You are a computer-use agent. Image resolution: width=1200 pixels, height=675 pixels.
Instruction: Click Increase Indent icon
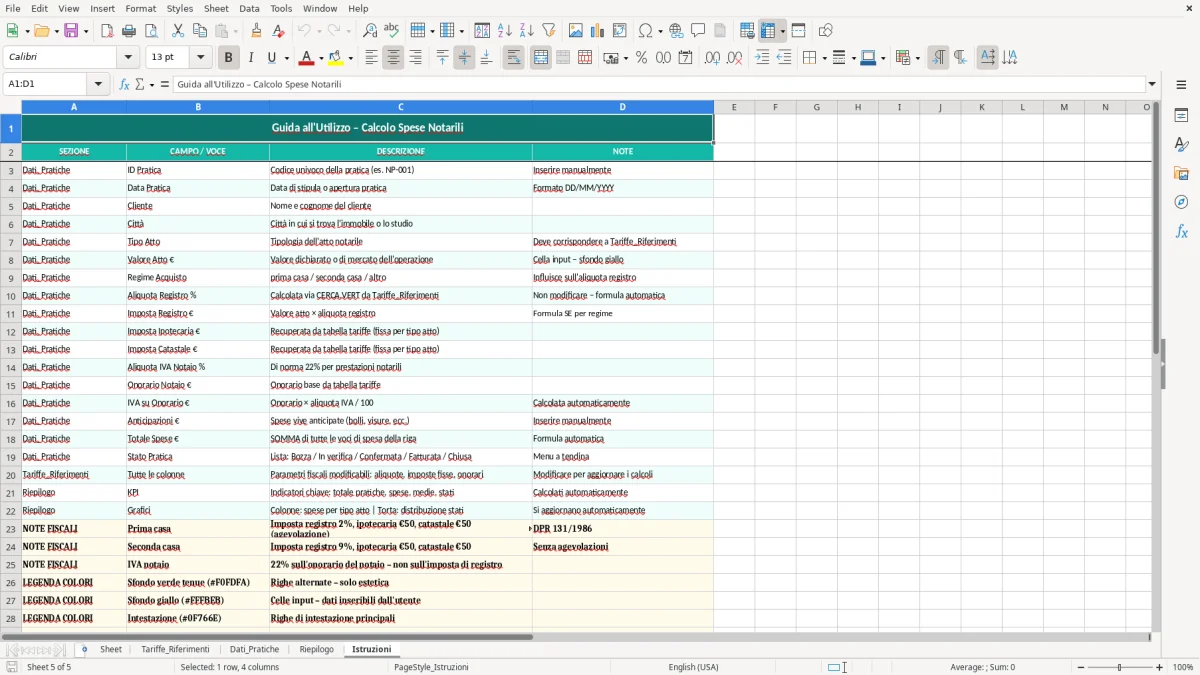762,58
